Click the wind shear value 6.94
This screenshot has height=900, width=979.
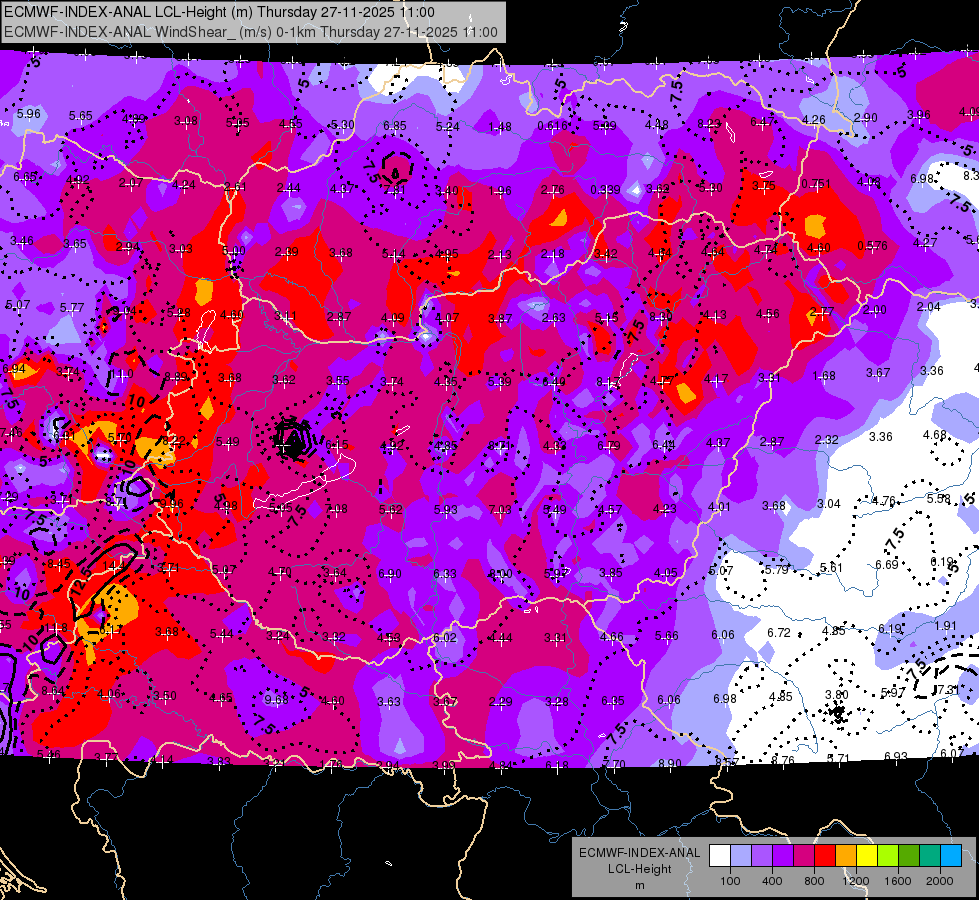[14, 368]
